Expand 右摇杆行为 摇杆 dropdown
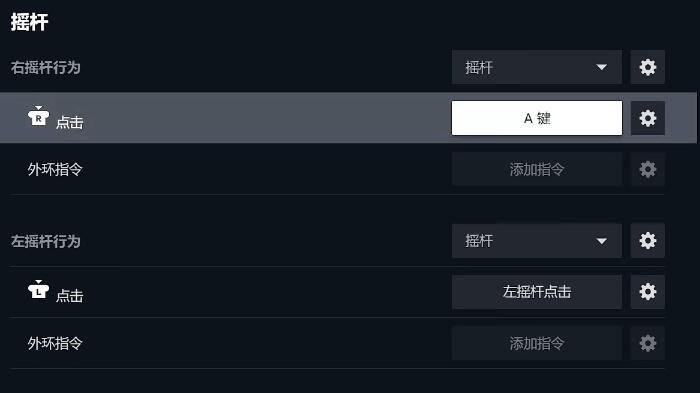 pyautogui.click(x=537, y=67)
